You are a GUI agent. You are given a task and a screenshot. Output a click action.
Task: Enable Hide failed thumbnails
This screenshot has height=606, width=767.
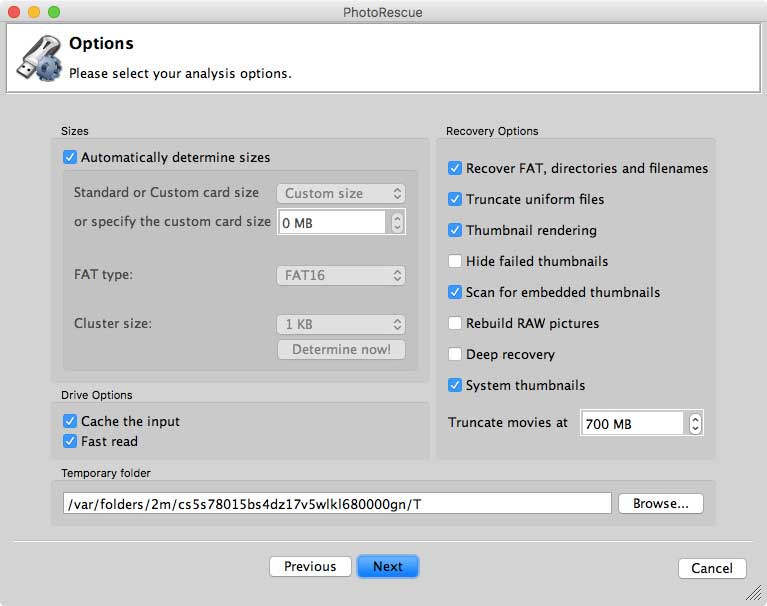tap(455, 261)
